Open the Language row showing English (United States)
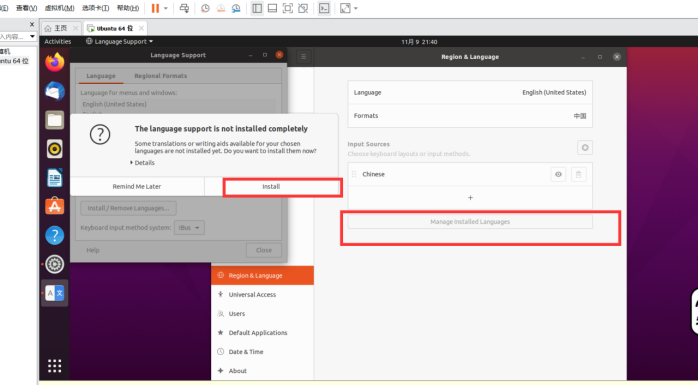699x386 pixels. click(470, 93)
